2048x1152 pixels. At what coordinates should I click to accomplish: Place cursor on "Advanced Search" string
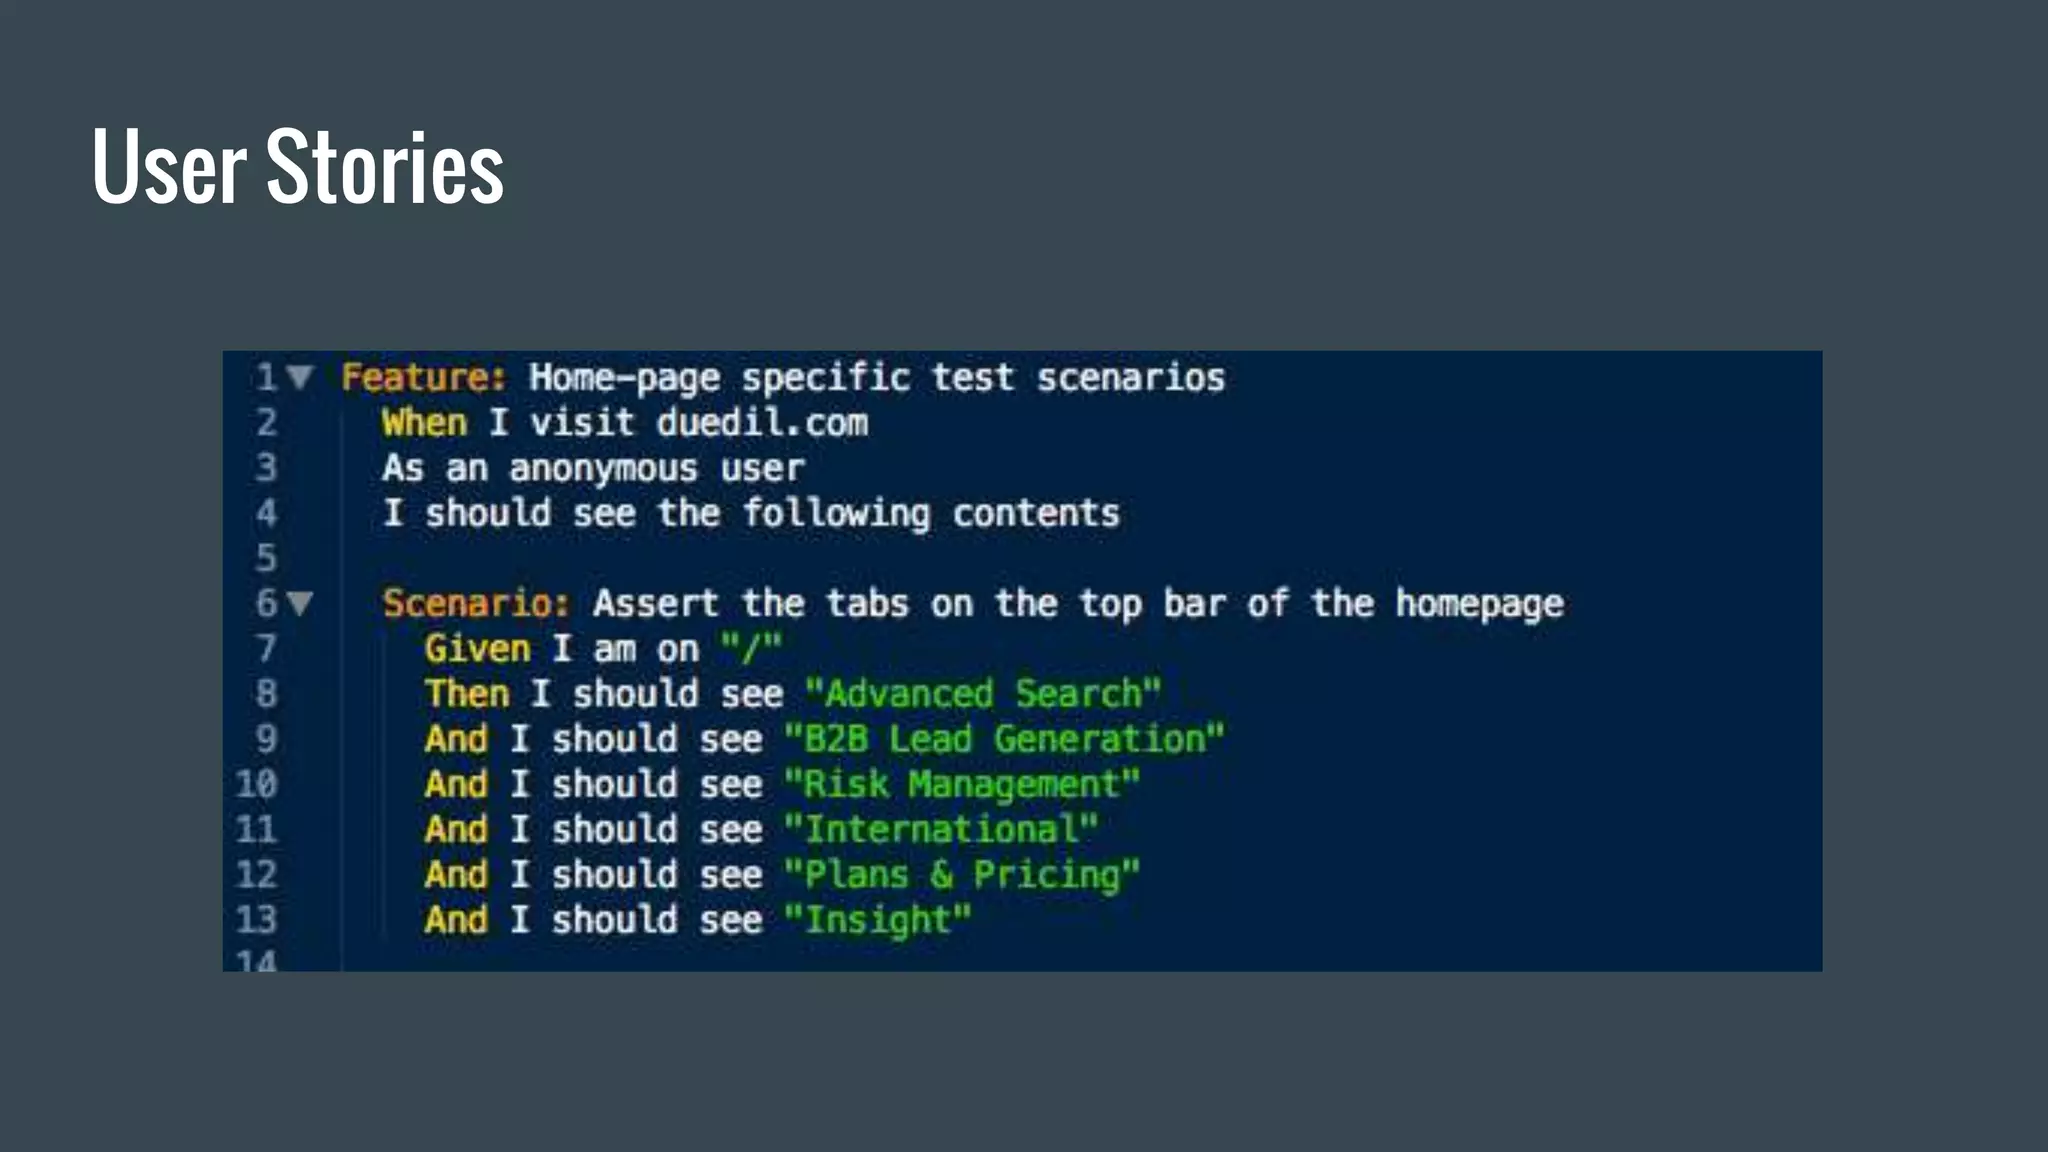click(982, 694)
